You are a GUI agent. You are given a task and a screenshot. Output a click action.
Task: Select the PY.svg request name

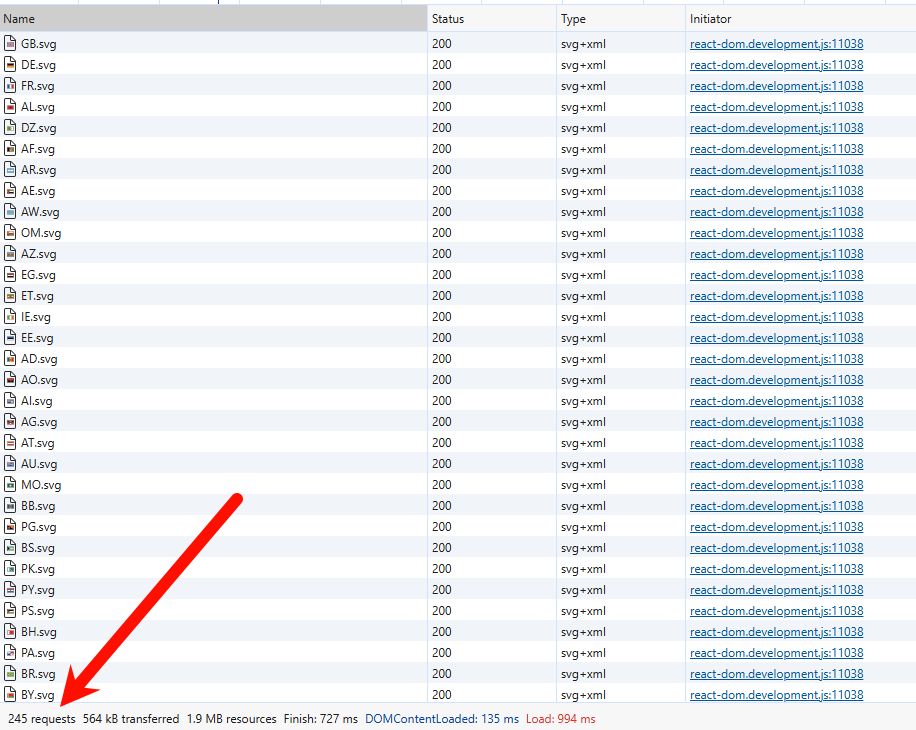38,590
